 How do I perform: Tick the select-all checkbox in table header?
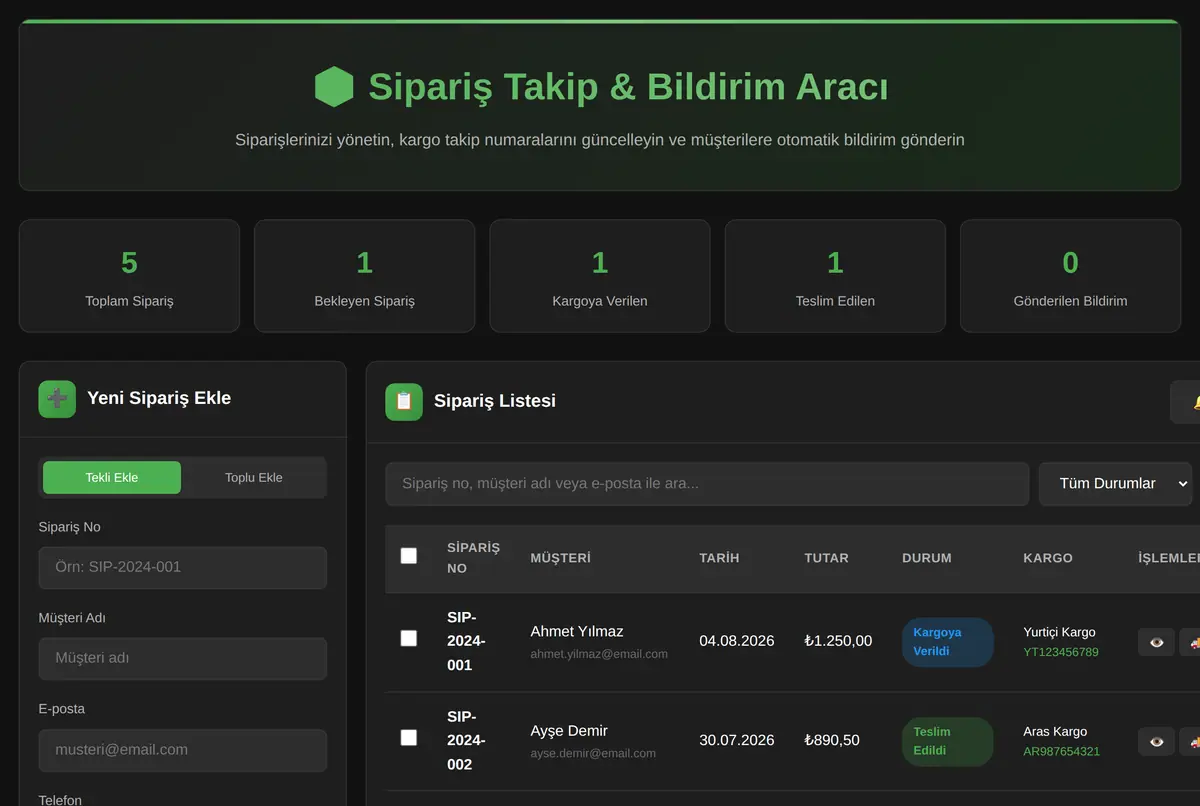pos(409,556)
